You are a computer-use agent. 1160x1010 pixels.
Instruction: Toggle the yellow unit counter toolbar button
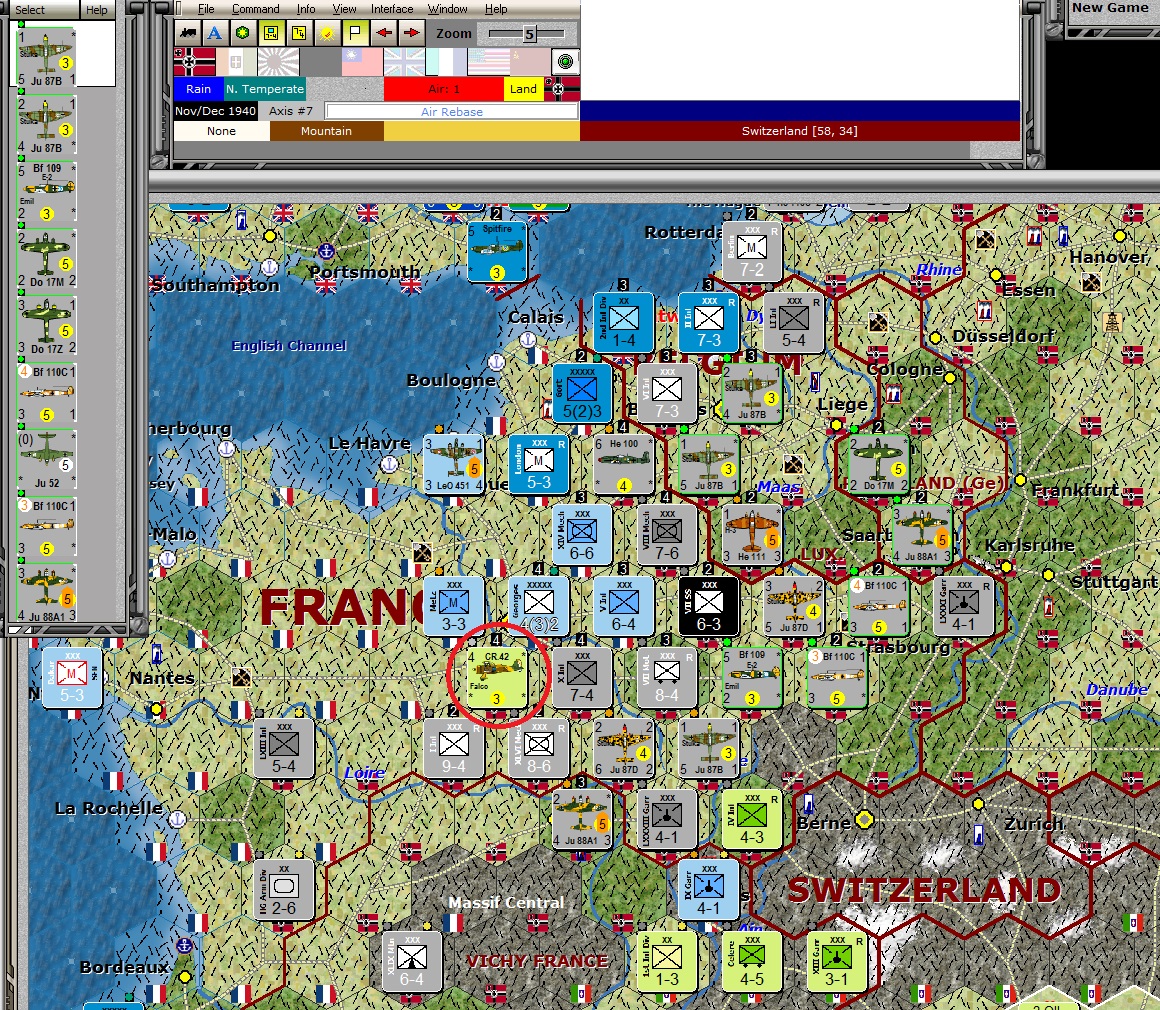coord(271,33)
